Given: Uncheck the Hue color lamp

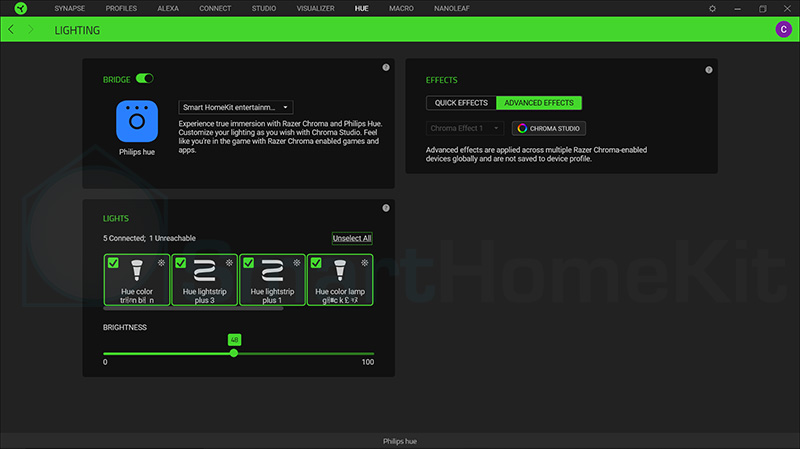Looking at the screenshot, I should (316, 263).
